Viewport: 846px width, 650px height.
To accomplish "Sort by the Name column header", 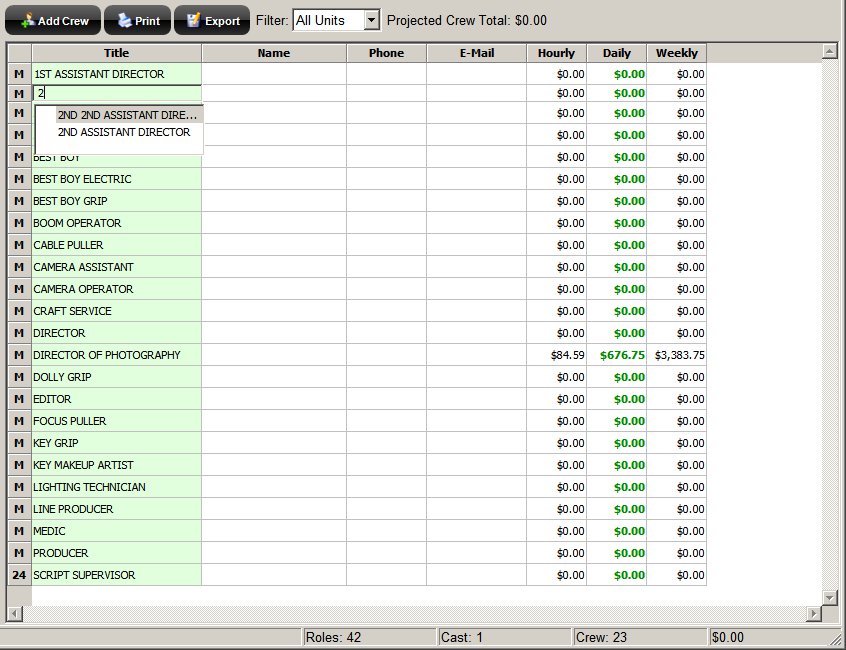I will pos(274,53).
